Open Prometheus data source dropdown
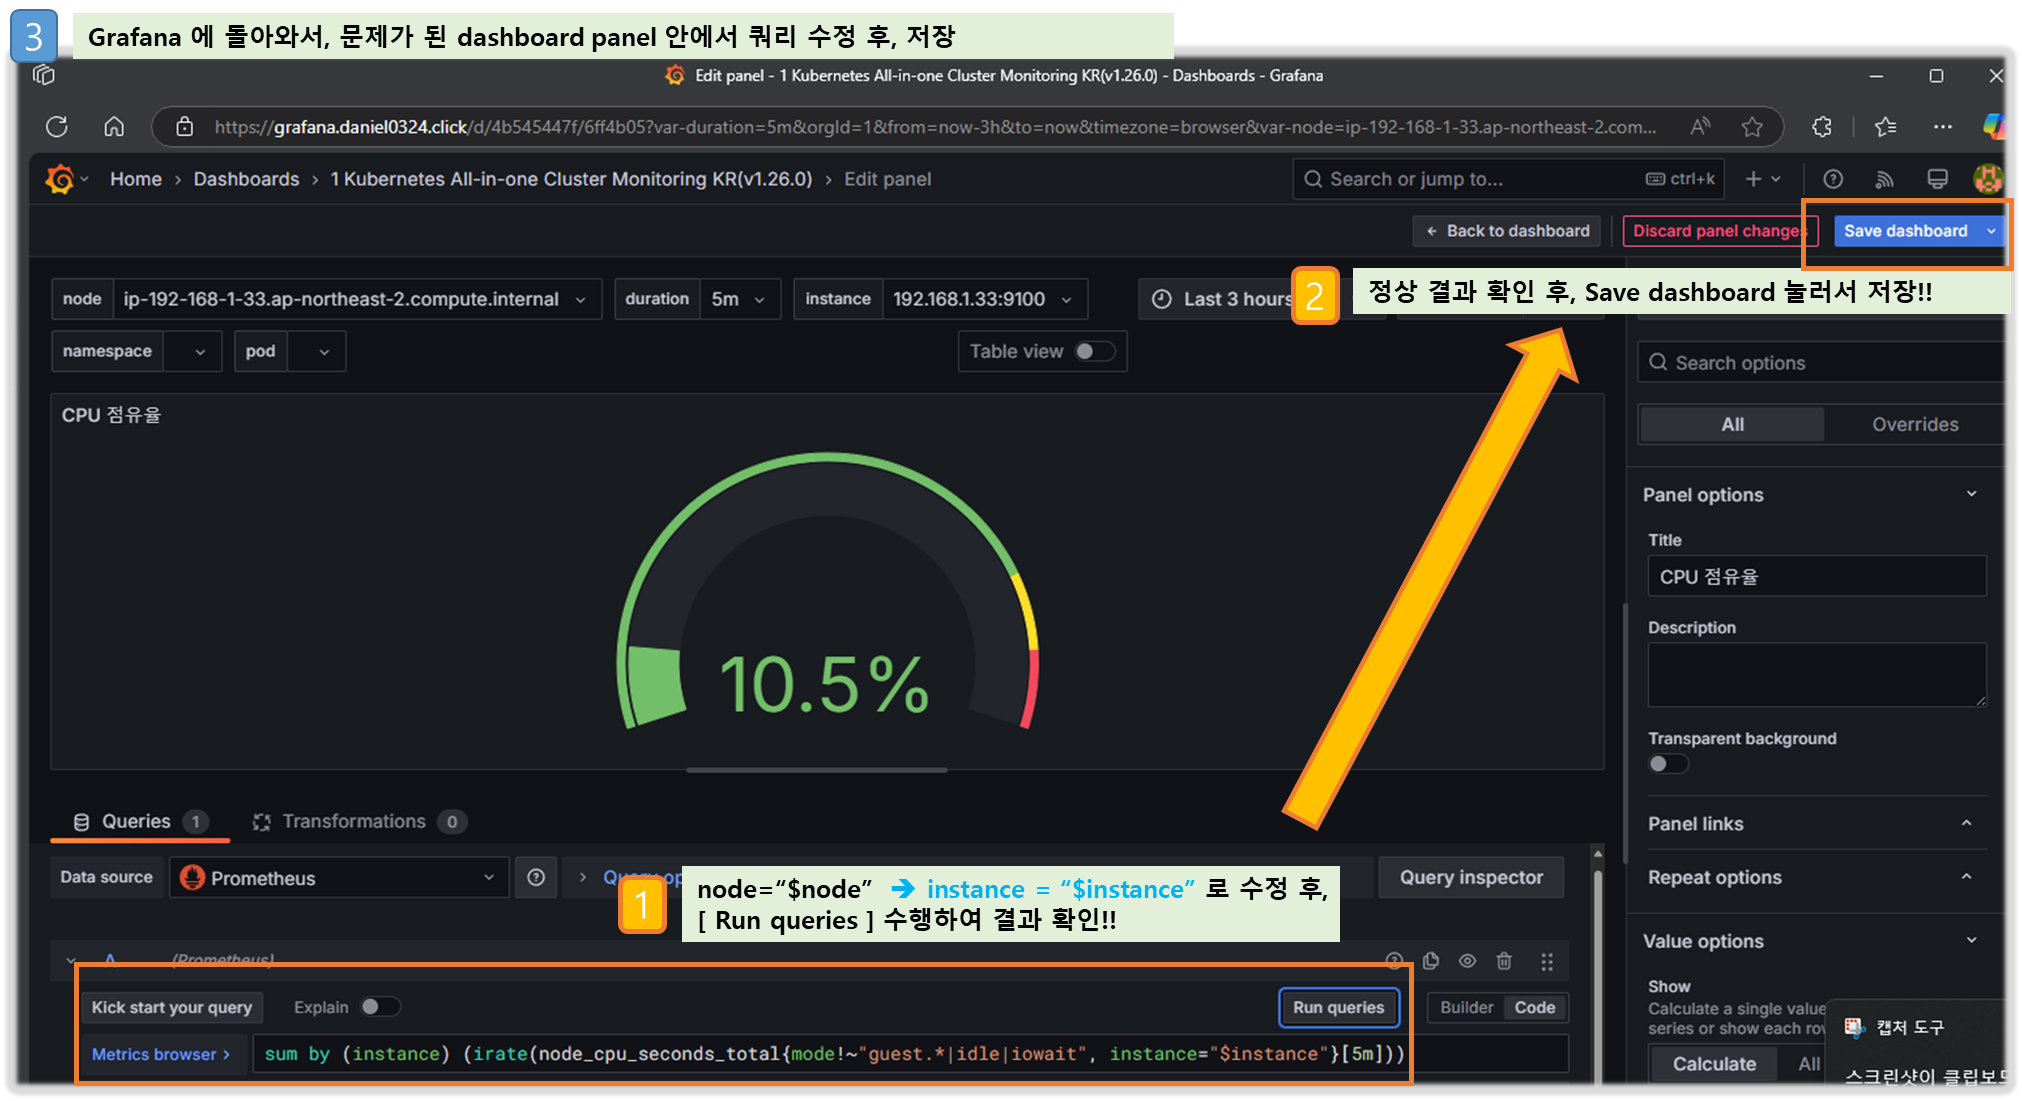2022x1101 pixels. [x=339, y=877]
